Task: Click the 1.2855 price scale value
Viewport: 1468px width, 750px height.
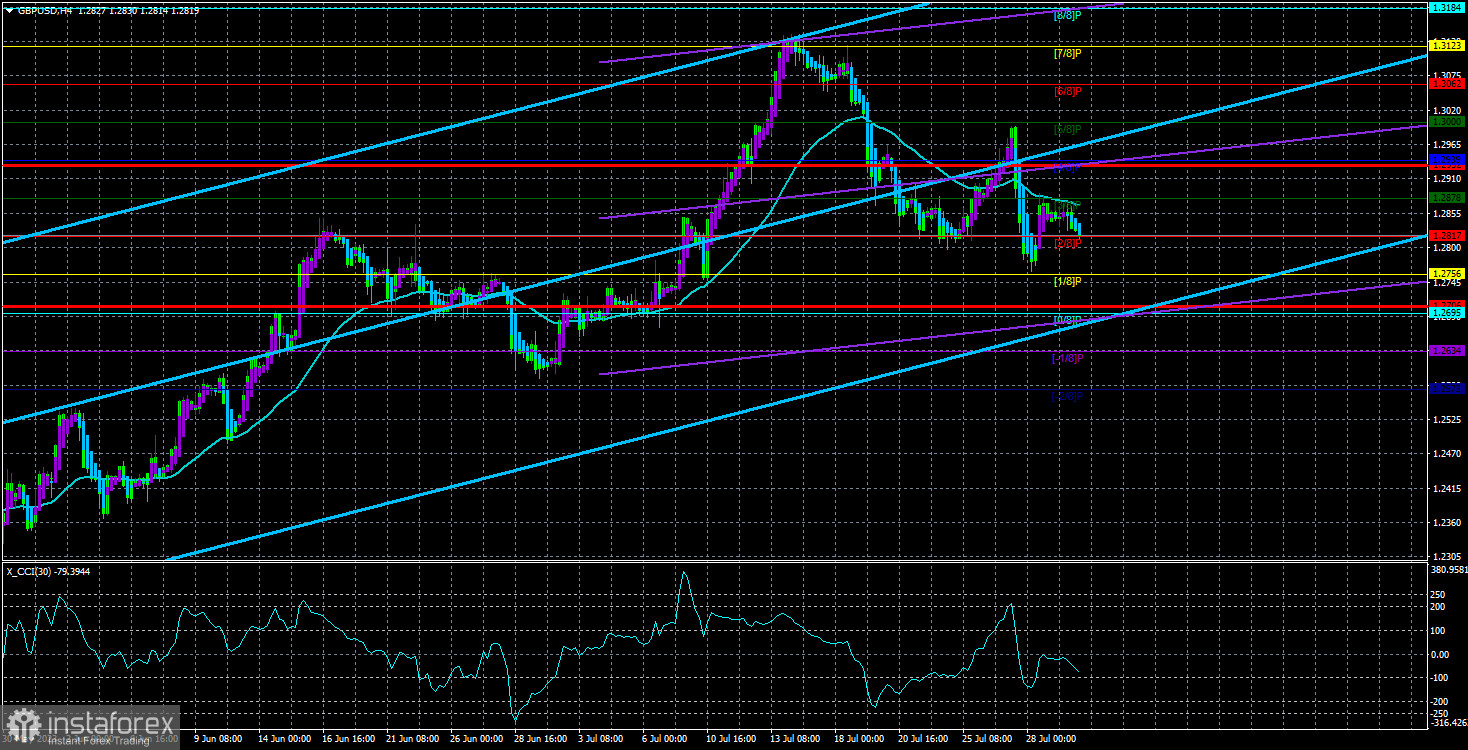Action: (1448, 213)
